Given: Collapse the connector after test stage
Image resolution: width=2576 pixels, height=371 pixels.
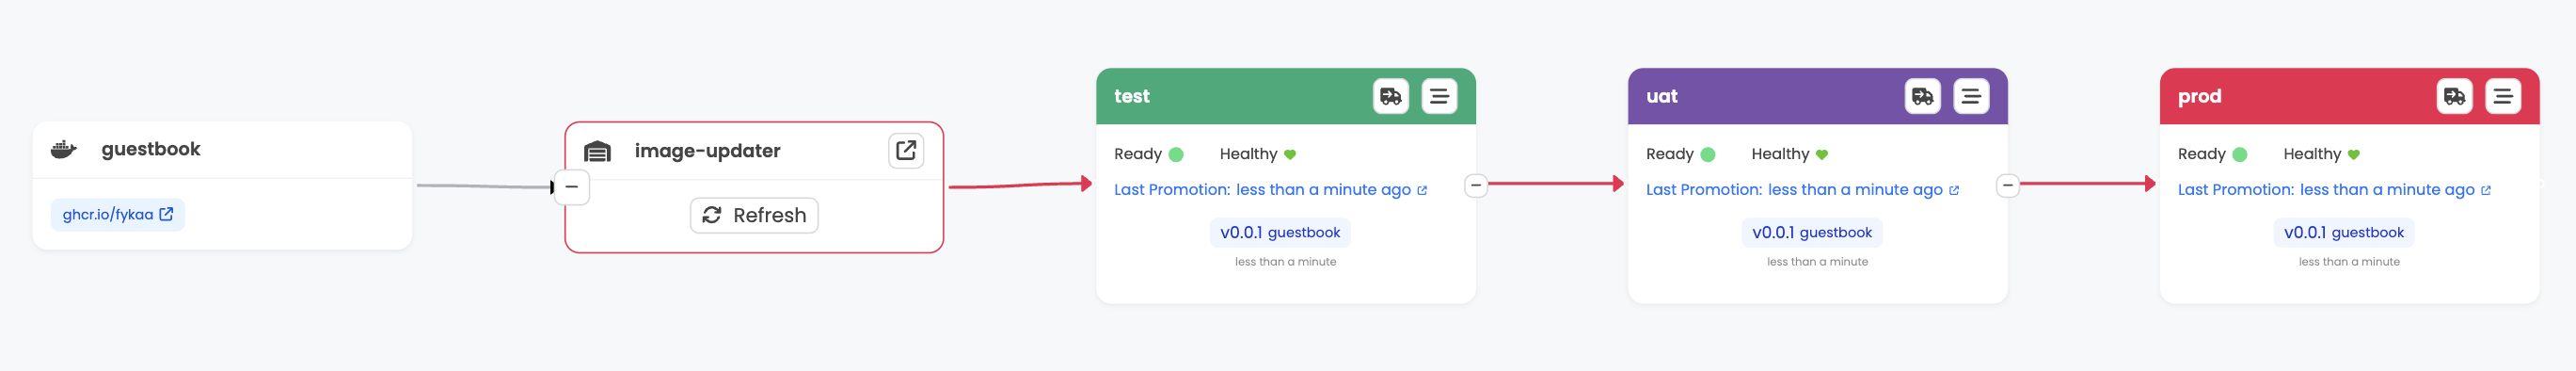Looking at the screenshot, I should click(x=1476, y=185).
